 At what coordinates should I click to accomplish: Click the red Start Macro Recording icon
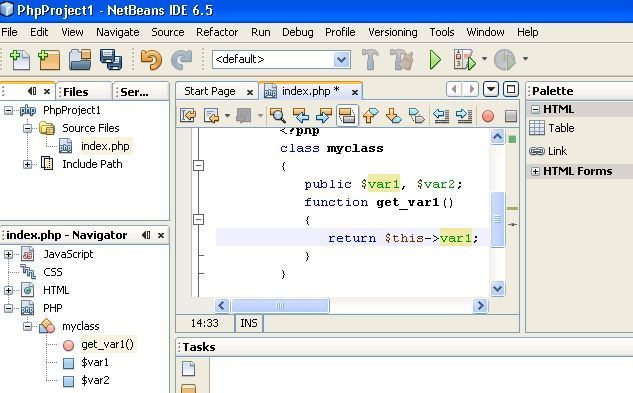coord(488,116)
